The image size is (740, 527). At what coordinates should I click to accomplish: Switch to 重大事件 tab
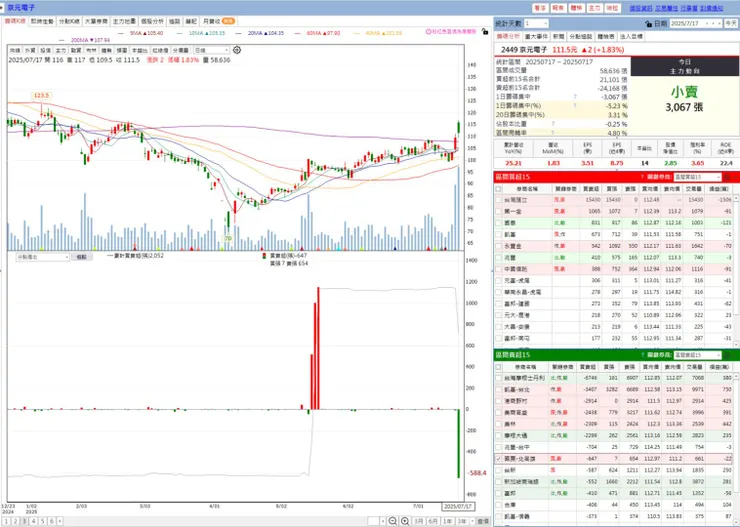click(x=536, y=36)
